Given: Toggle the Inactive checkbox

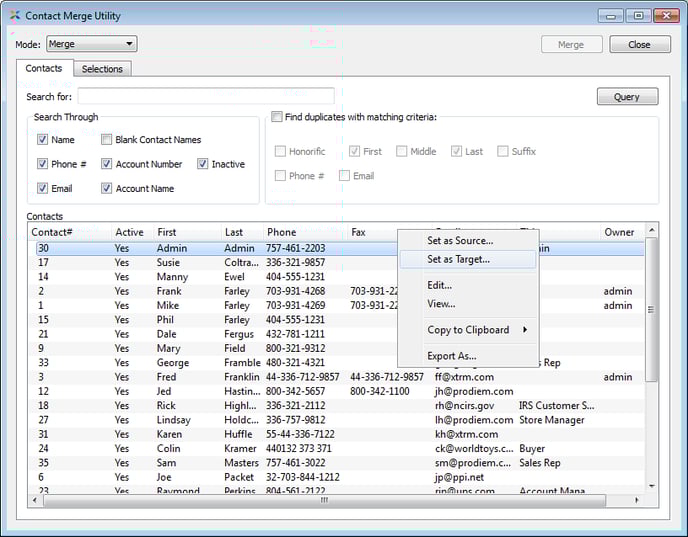Looking at the screenshot, I should point(203,164).
